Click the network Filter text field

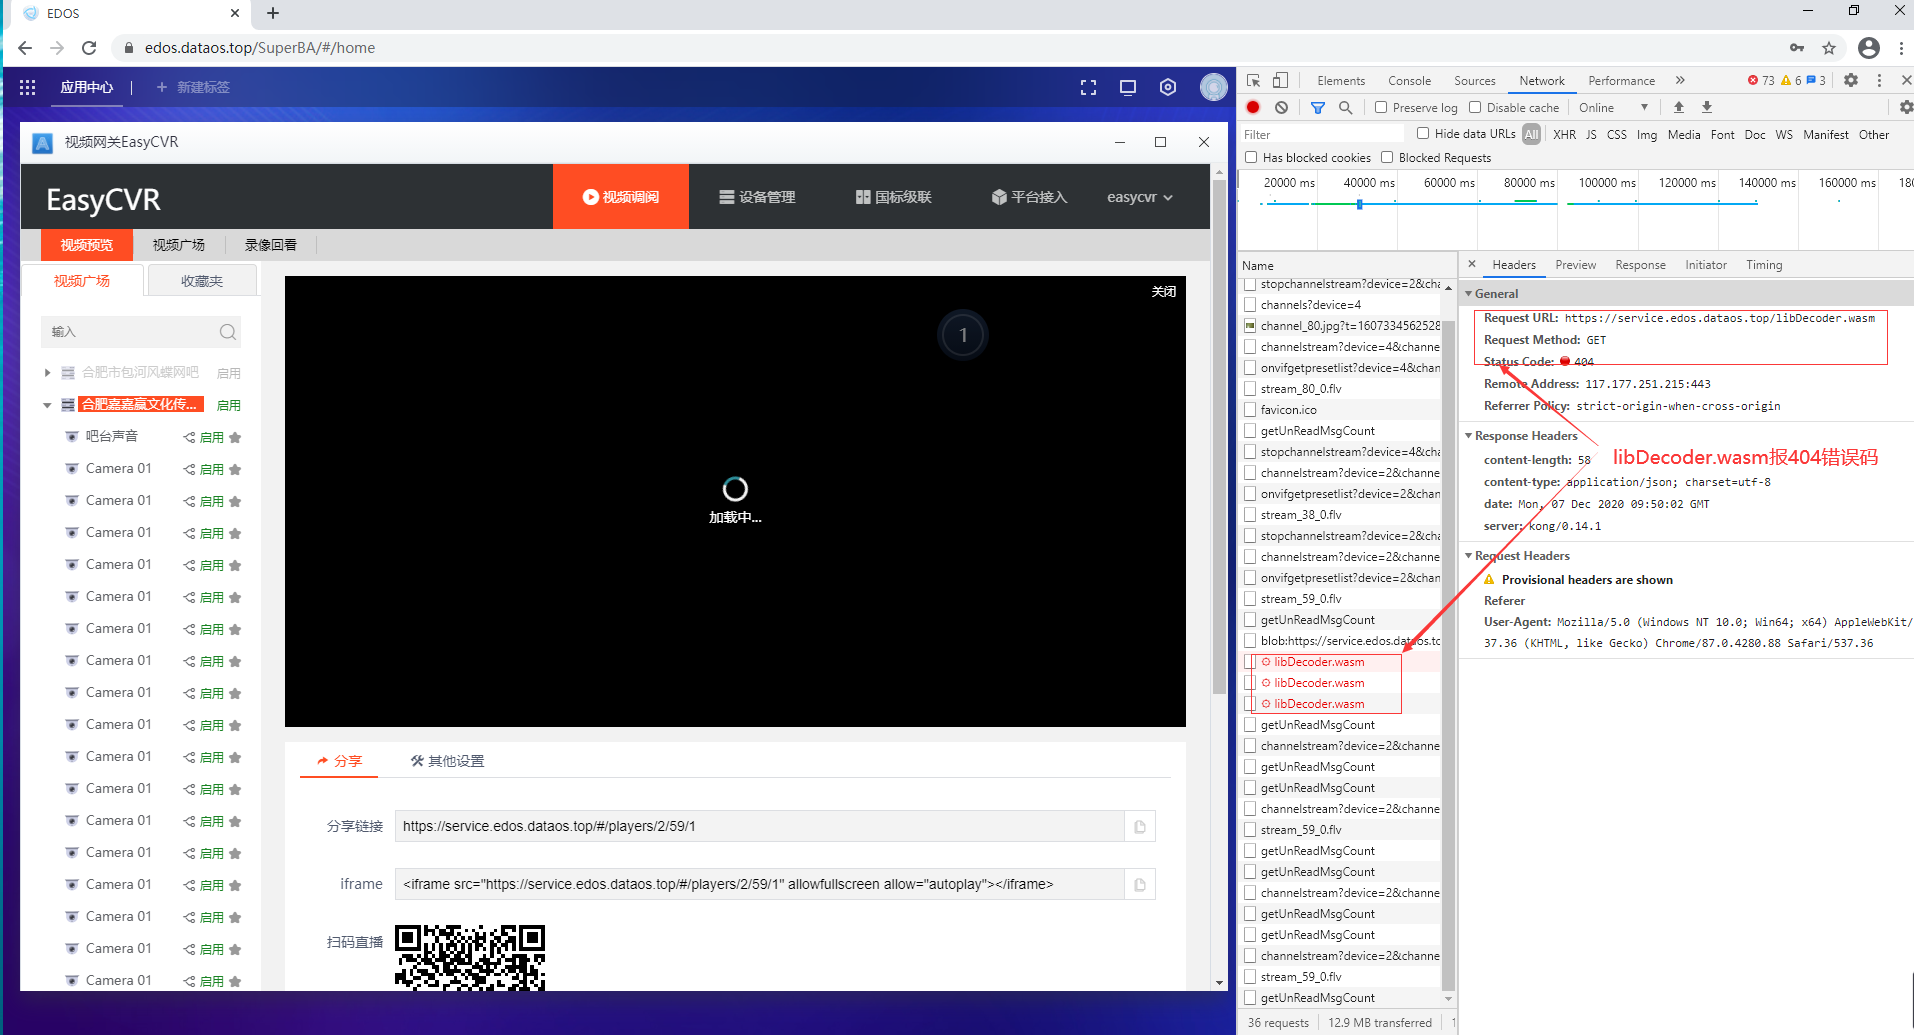tap(1322, 134)
